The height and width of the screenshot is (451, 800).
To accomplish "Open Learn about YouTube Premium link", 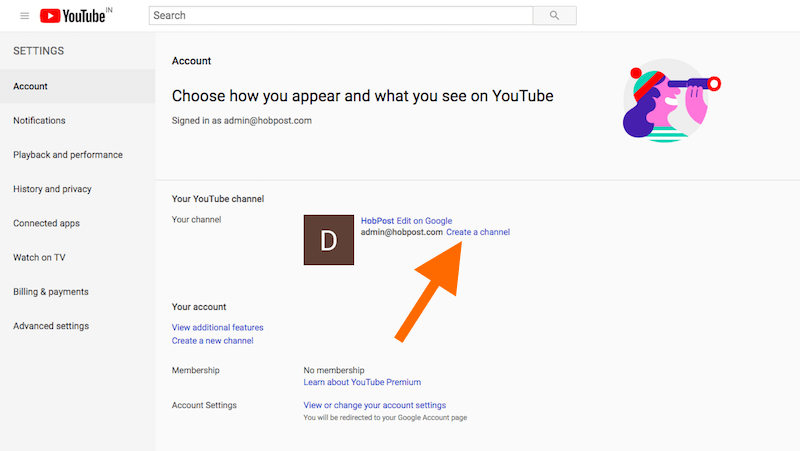I will 362,382.
